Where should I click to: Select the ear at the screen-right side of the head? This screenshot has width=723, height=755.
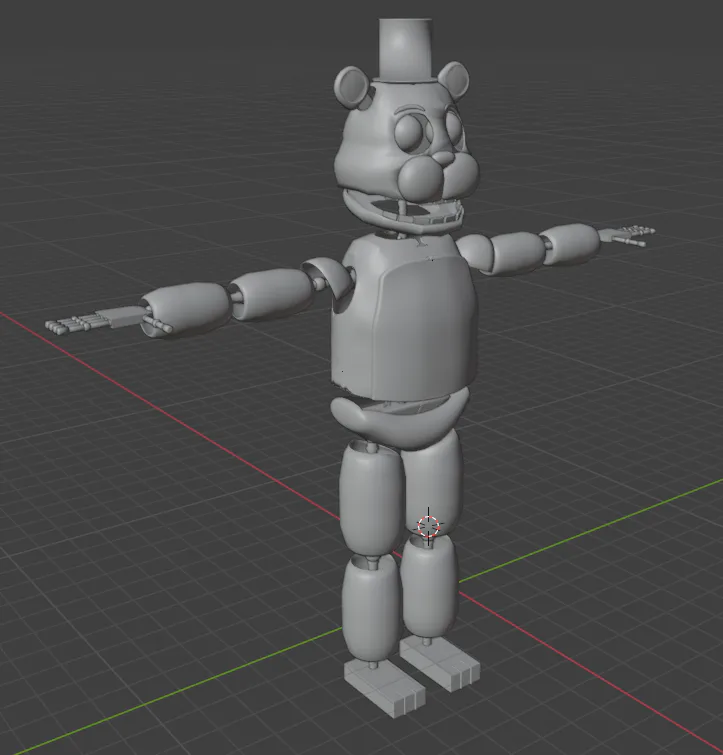click(x=454, y=79)
